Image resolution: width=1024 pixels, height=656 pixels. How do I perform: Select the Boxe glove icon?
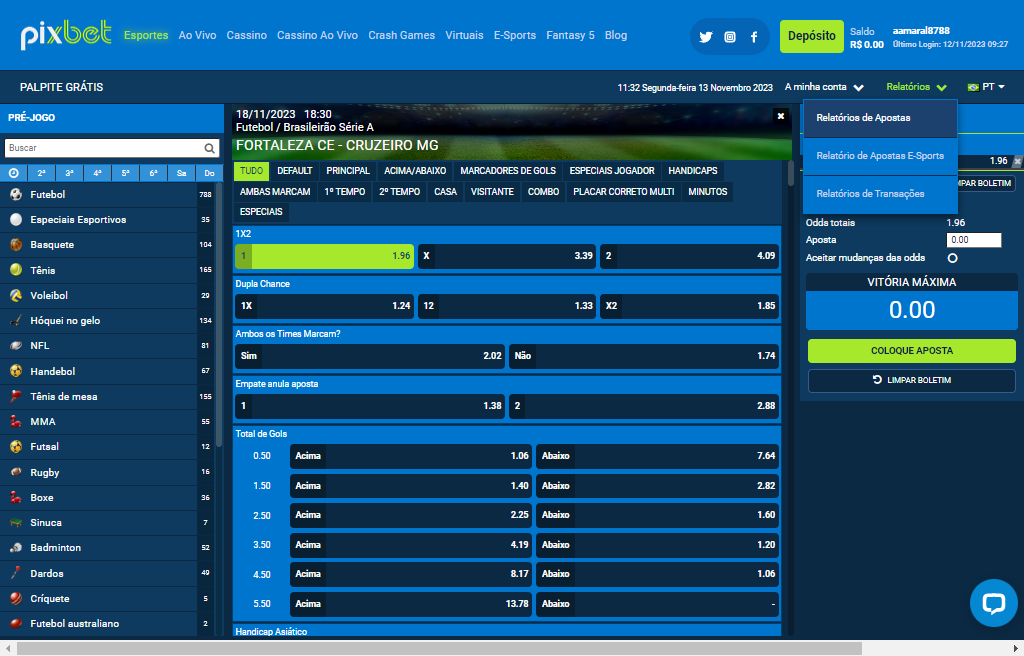pos(16,497)
